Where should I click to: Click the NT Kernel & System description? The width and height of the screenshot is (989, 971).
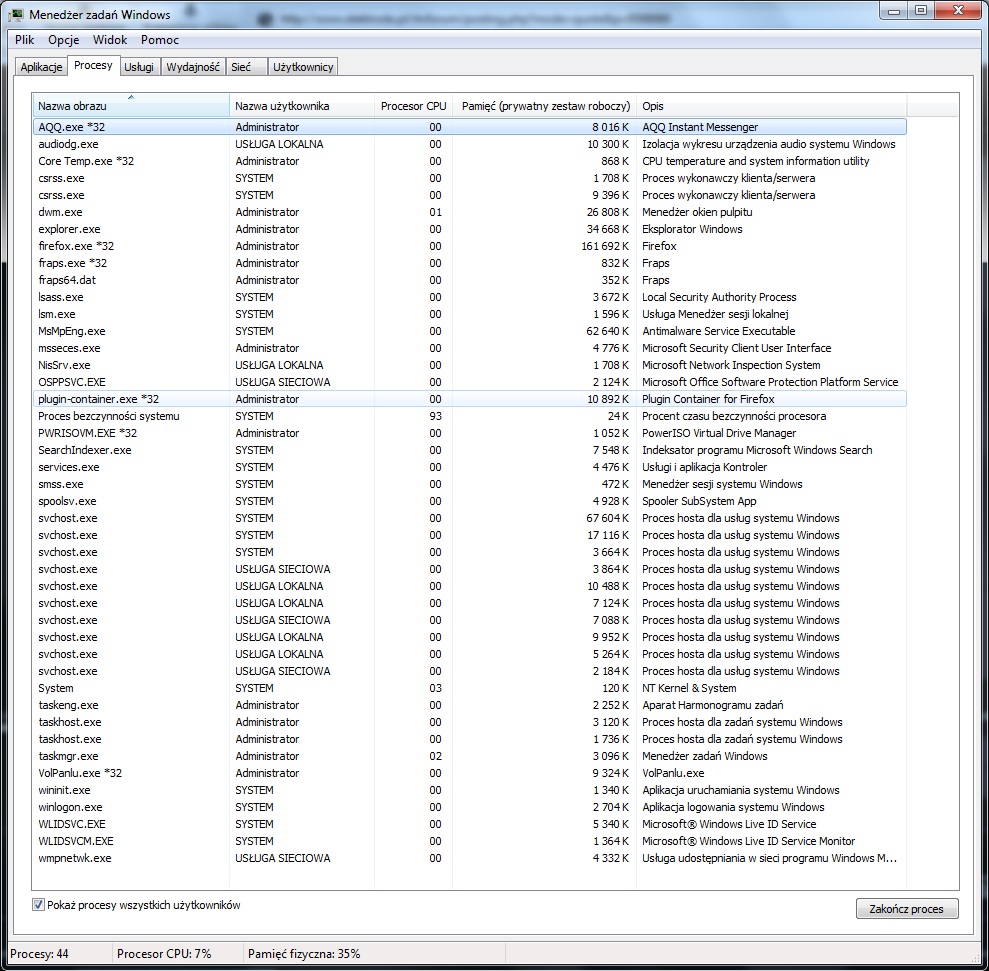click(x=689, y=688)
